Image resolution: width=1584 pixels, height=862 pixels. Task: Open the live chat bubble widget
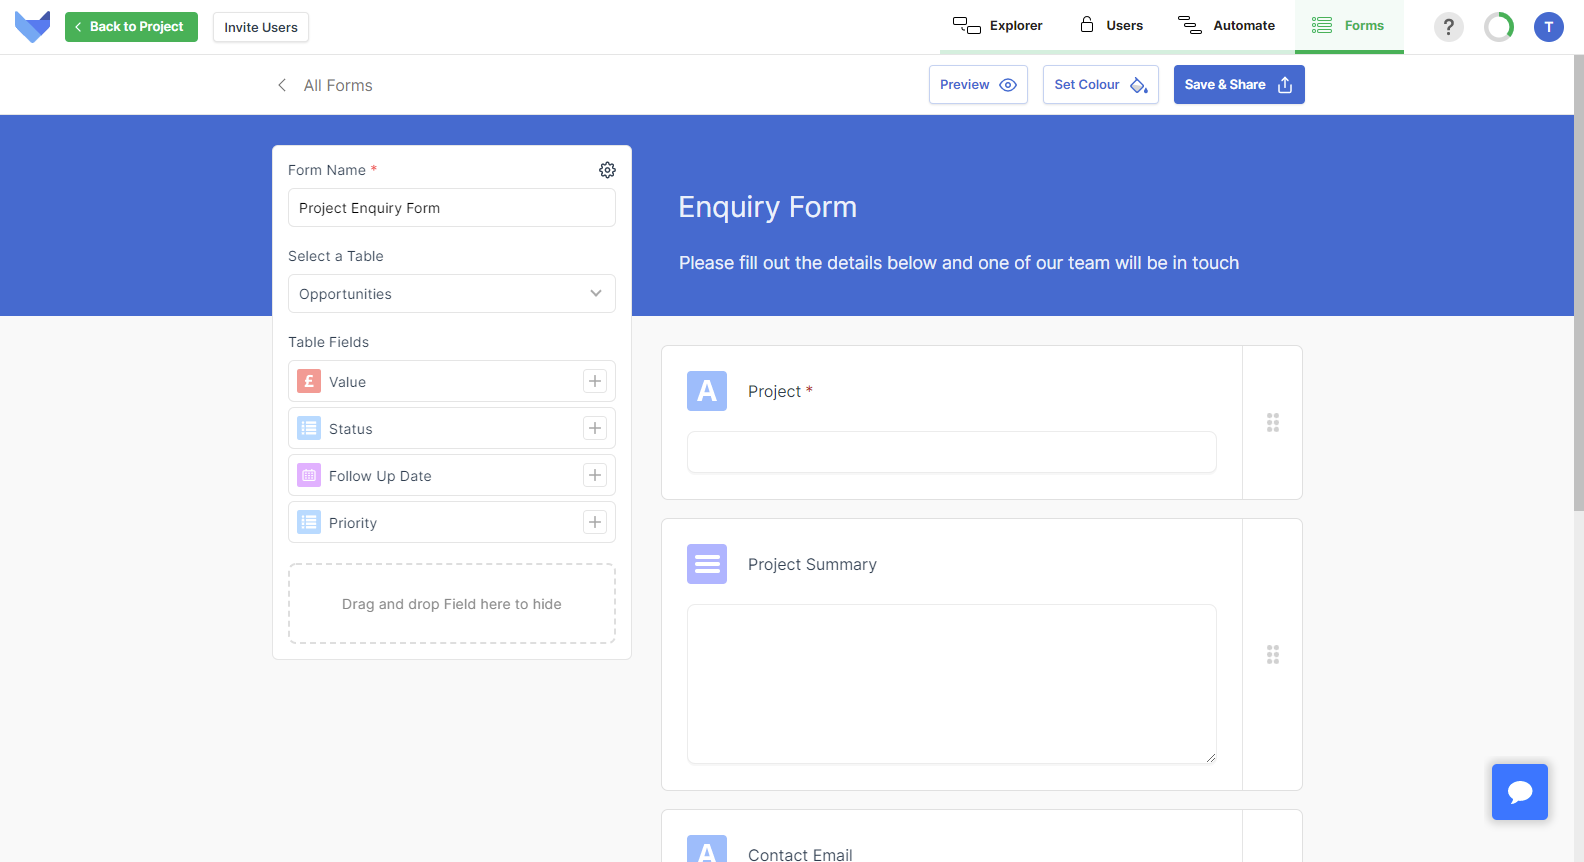[x=1520, y=792]
